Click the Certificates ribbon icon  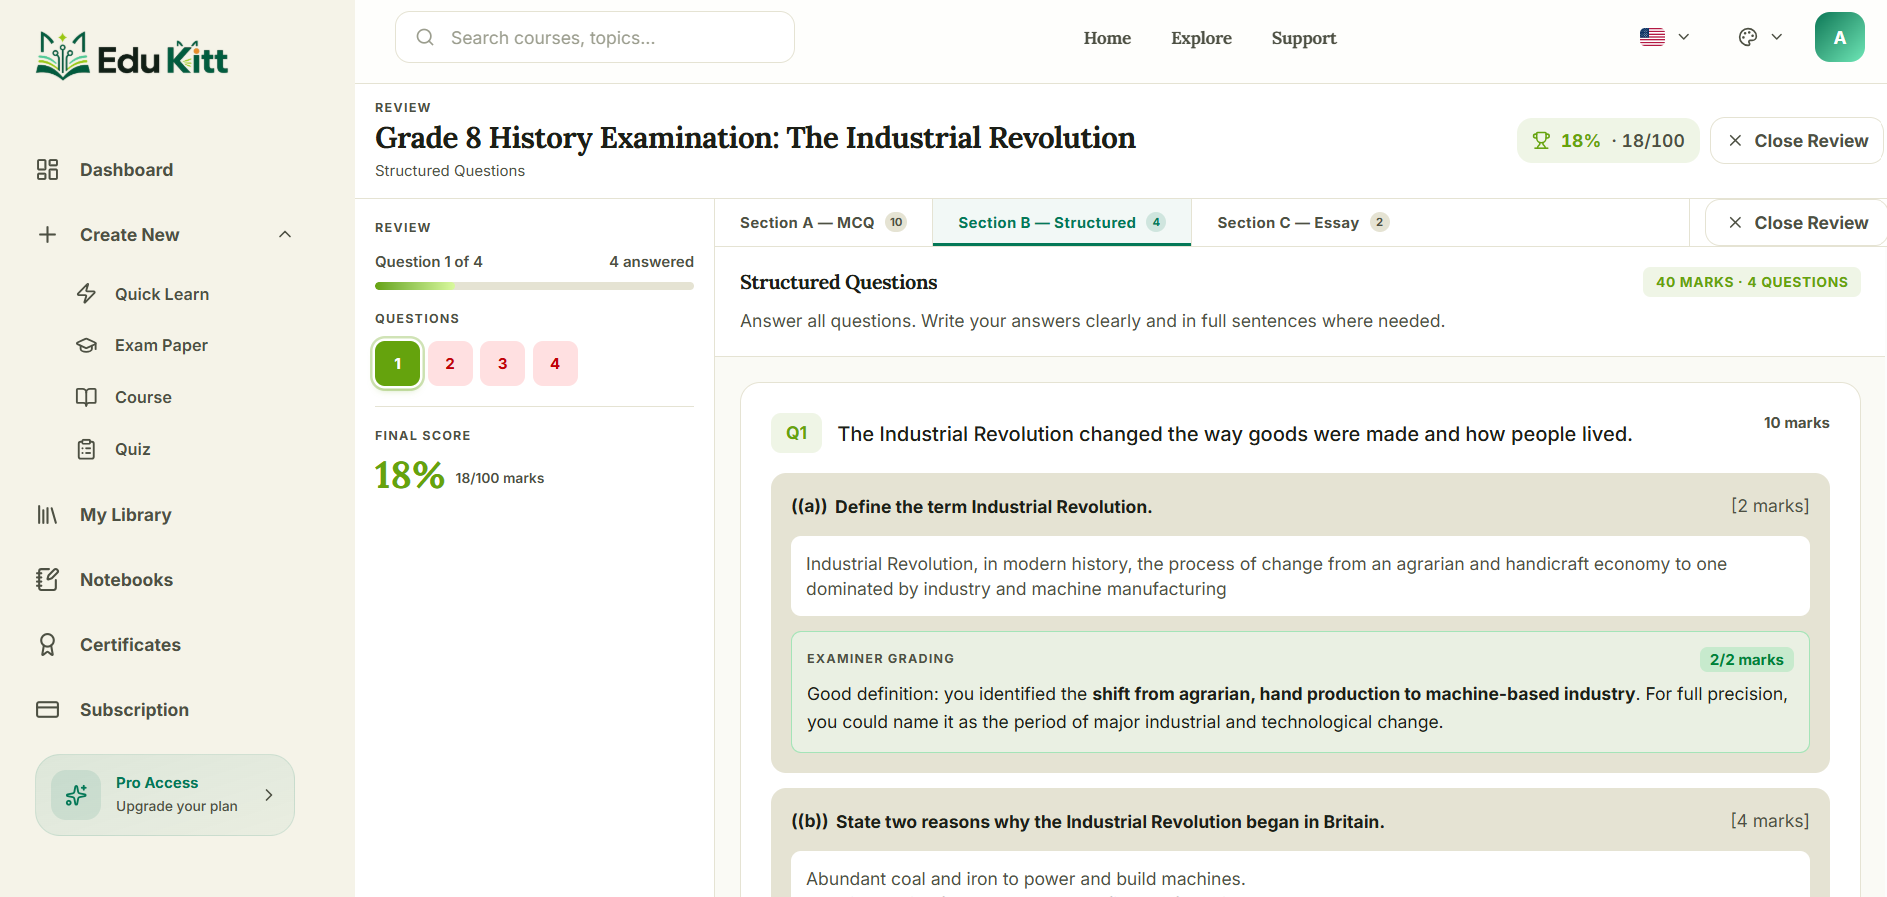[x=47, y=645]
